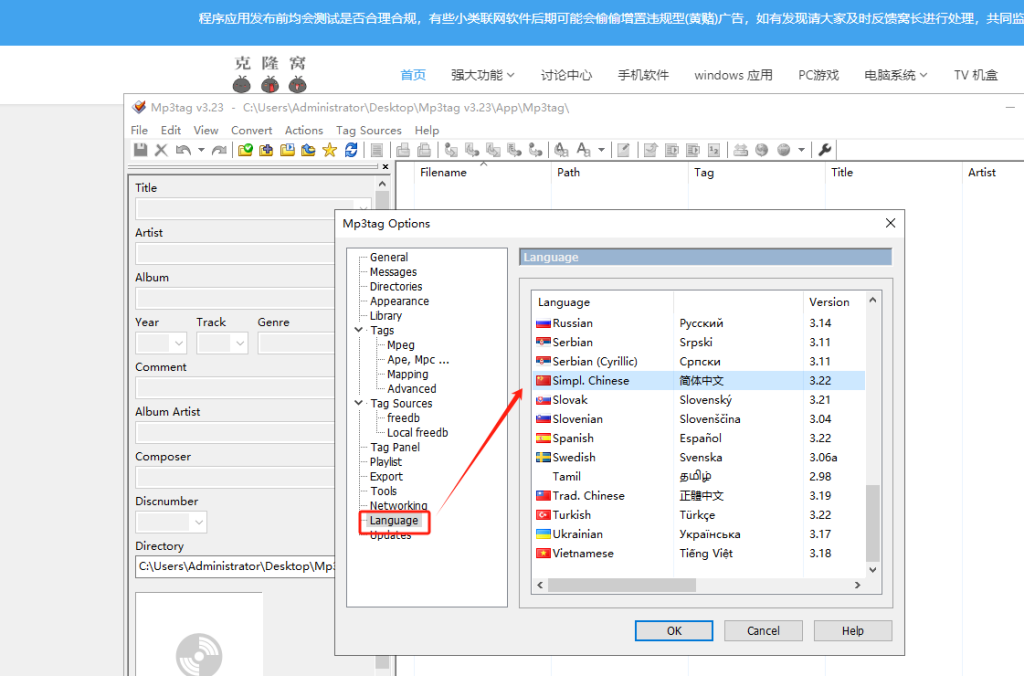Image resolution: width=1024 pixels, height=676 pixels.
Task: Select Appearance in the options tree
Action: (399, 301)
